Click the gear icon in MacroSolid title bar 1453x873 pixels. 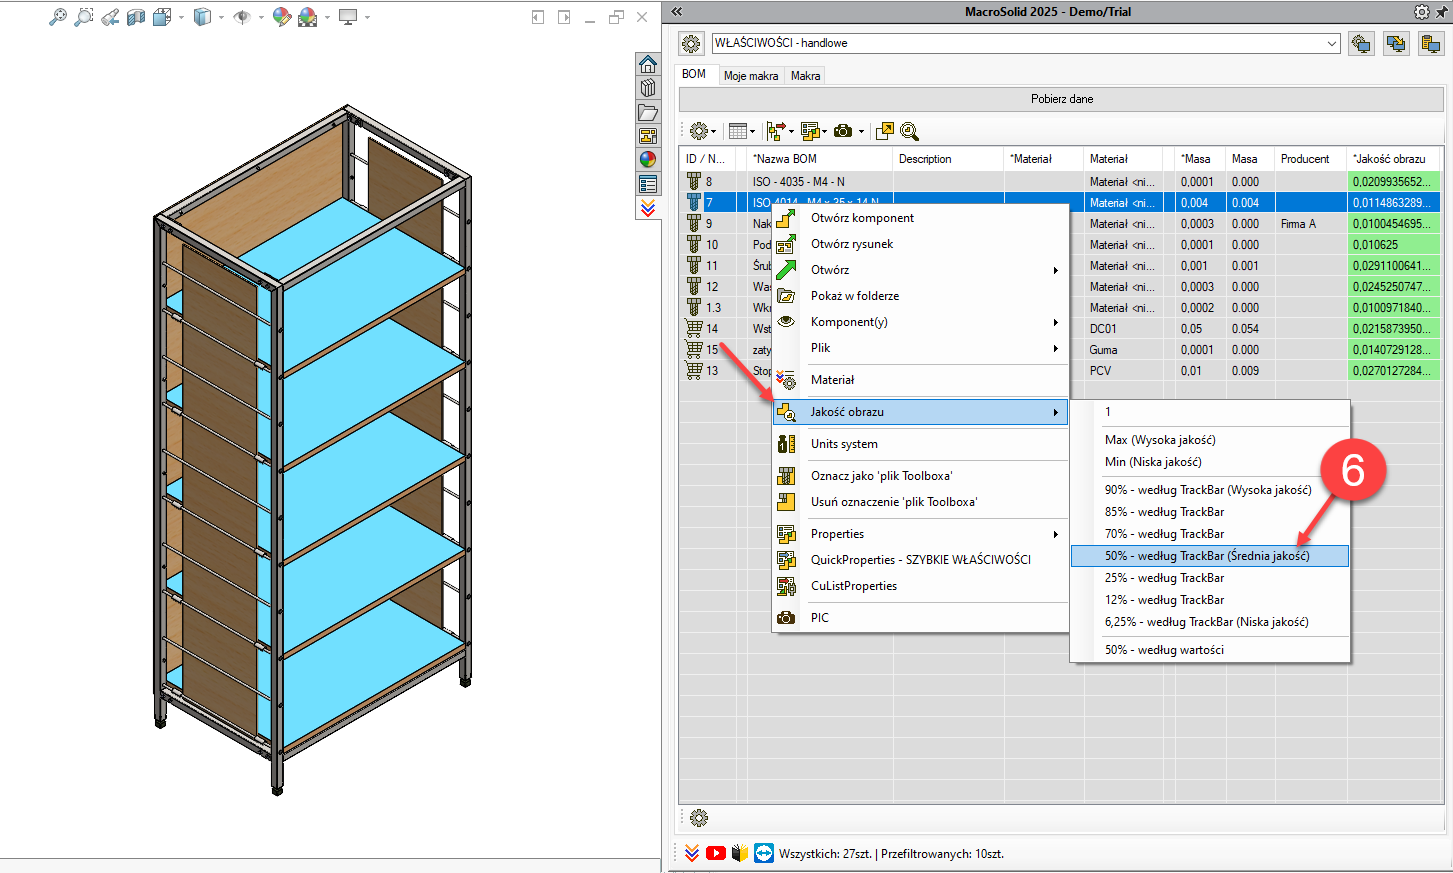click(1422, 12)
